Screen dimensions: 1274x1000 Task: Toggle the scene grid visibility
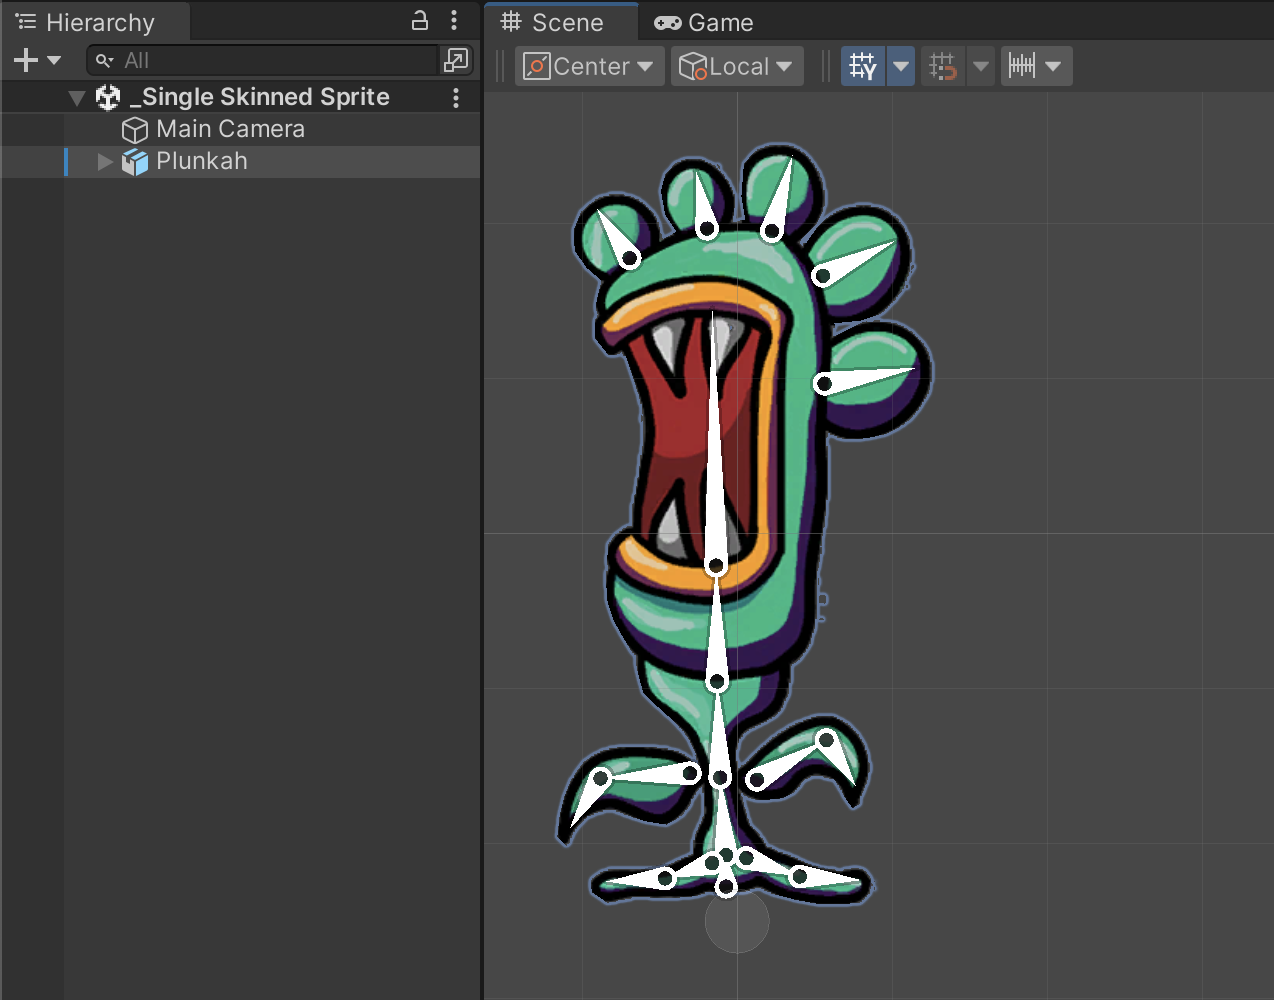tap(862, 67)
